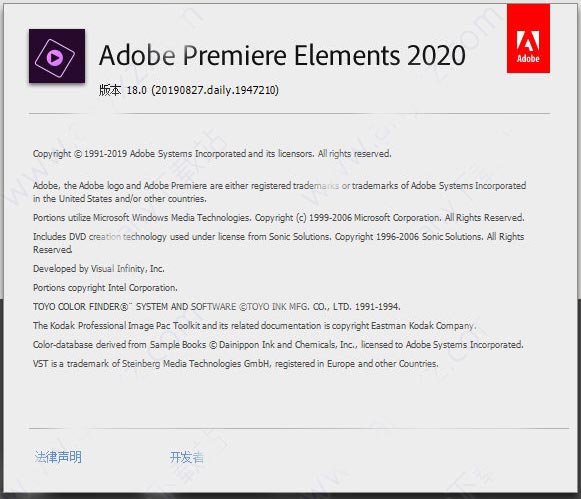
Task: Click the TOYO COLOR FINDER notice line
Action: [x=217, y=306]
